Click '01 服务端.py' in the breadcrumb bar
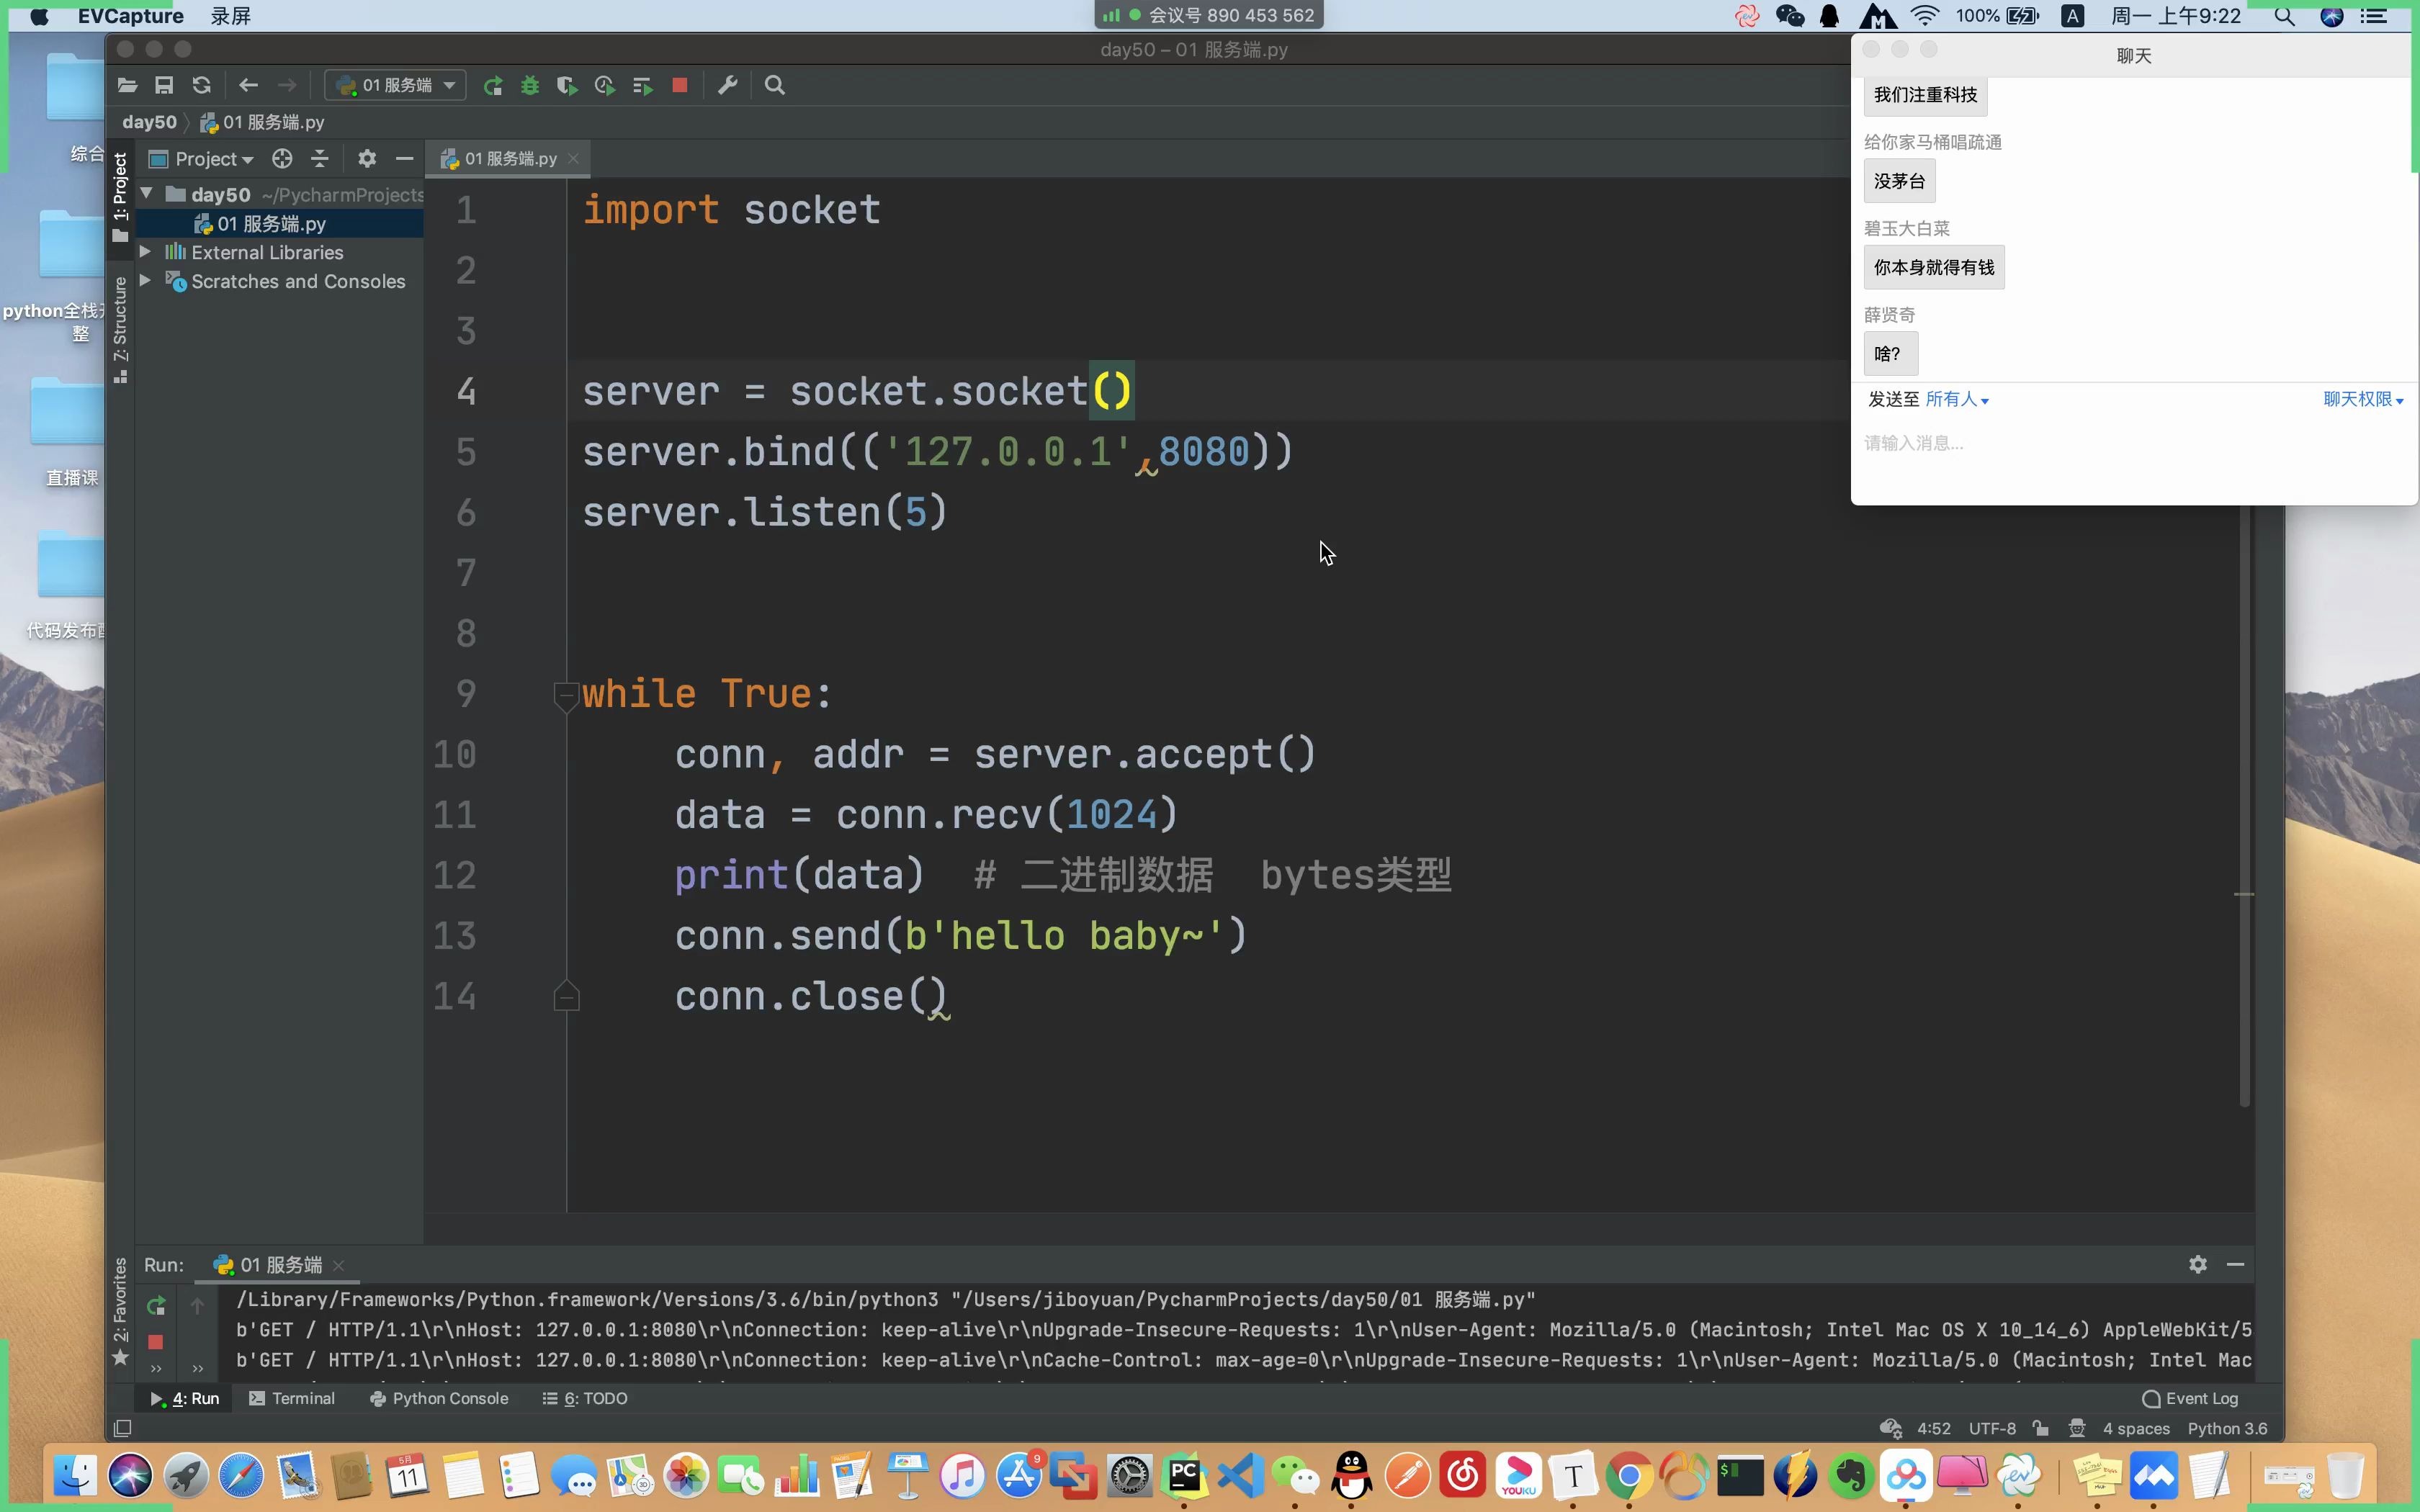The width and height of the screenshot is (2420, 1512). point(263,122)
